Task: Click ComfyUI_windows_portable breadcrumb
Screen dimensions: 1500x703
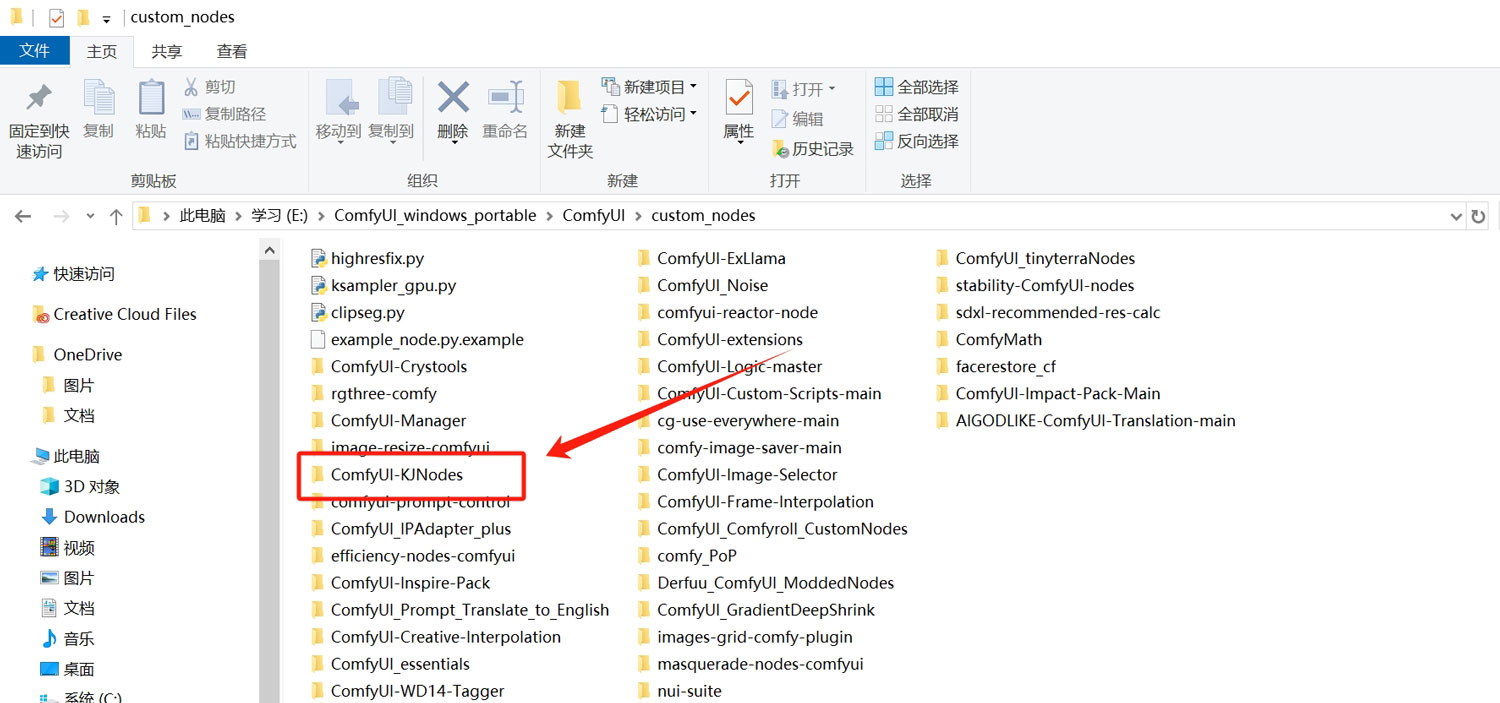Action: point(435,215)
